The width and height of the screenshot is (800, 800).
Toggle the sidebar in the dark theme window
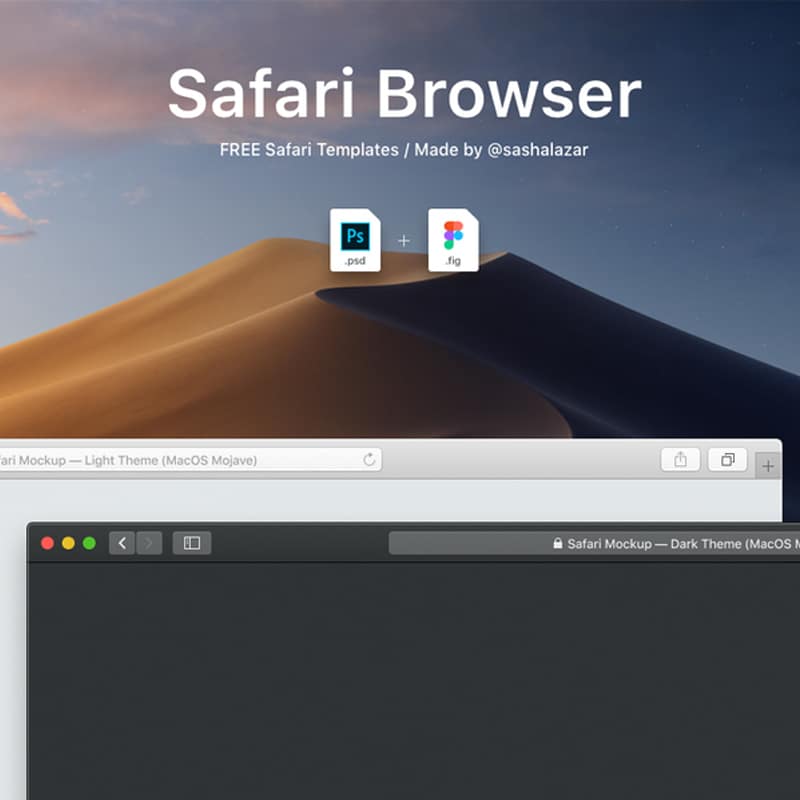[x=192, y=544]
